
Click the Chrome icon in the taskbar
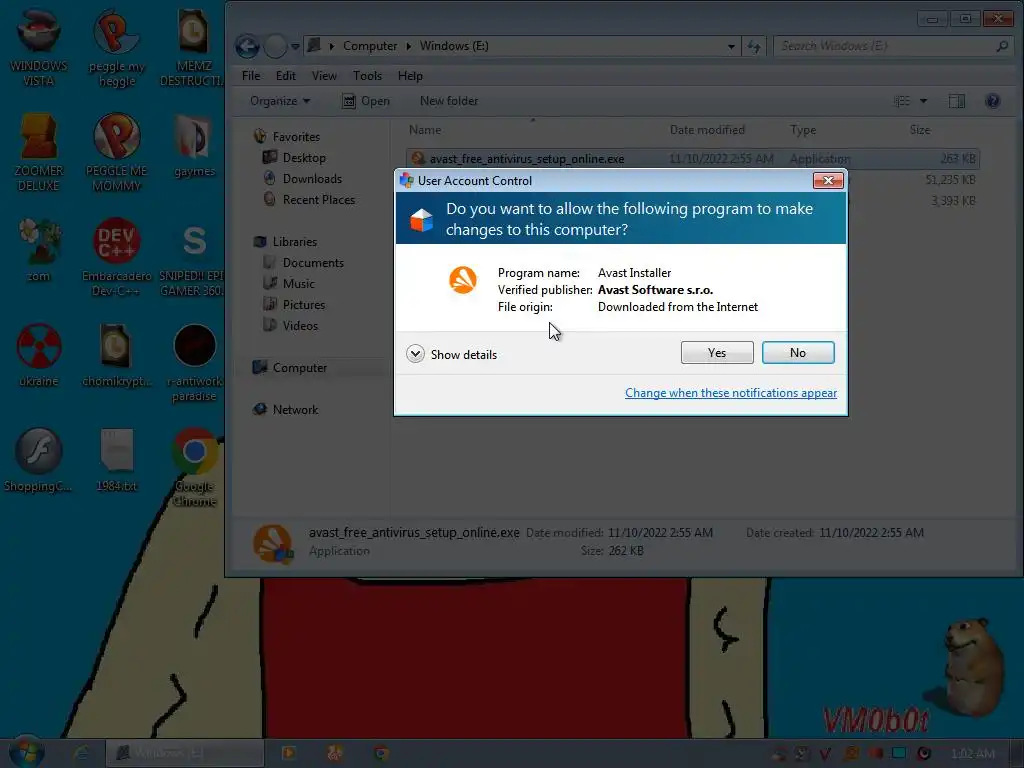click(381, 753)
